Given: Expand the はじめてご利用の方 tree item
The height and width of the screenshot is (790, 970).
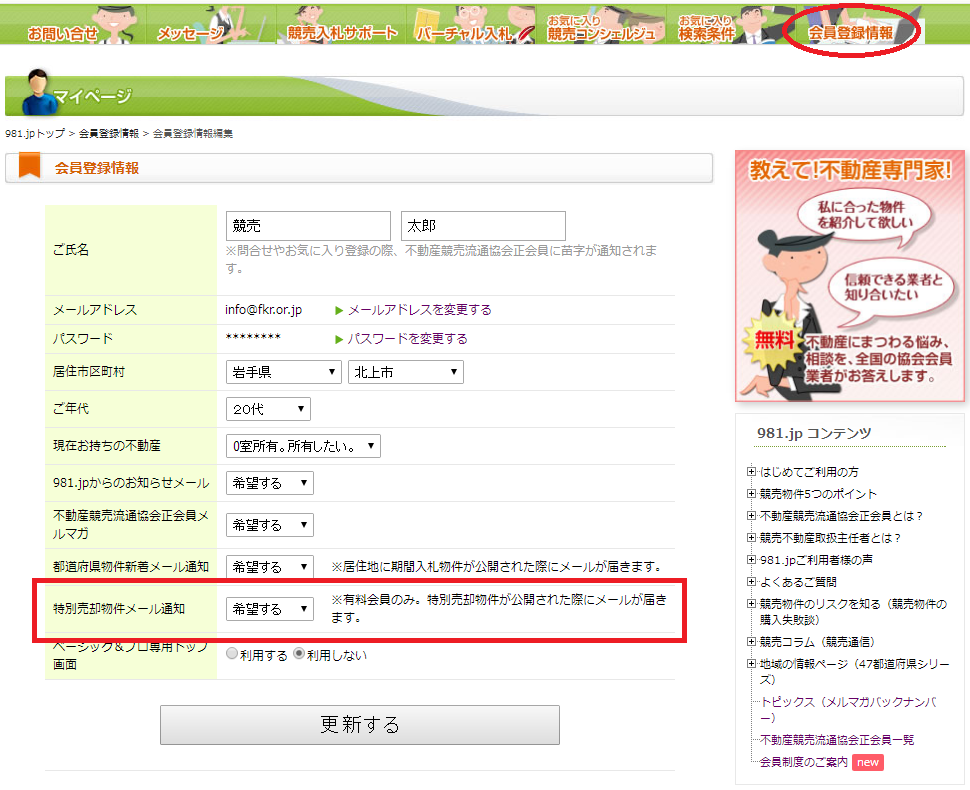Looking at the screenshot, I should [x=752, y=472].
